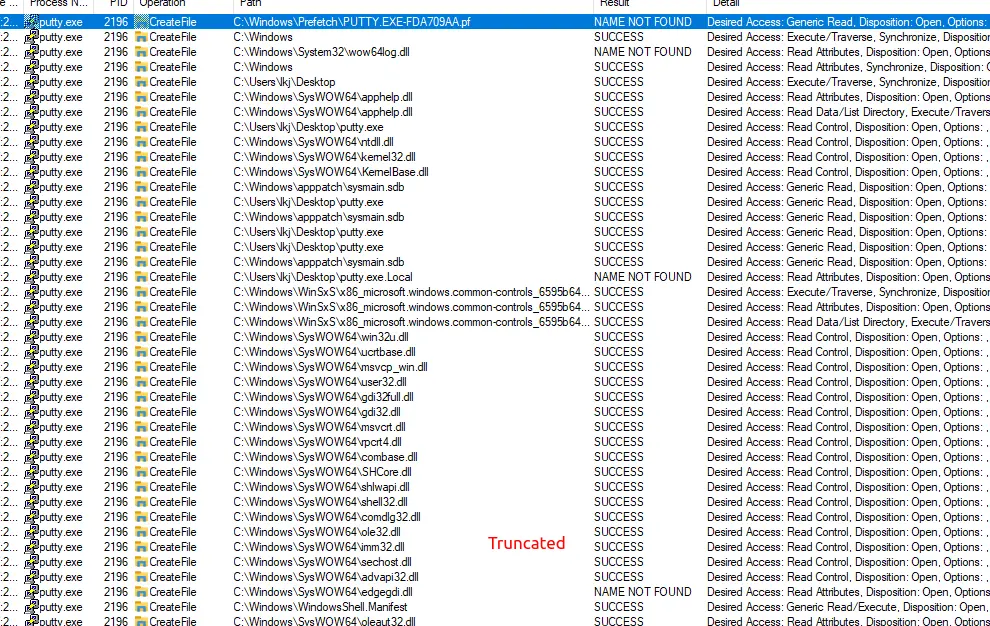Viewport: 990px width, 626px height.
Task: Click the putty.exe process icon in the PUTTY.EXE-FDA709AA.pf row
Action: [x=31, y=21]
